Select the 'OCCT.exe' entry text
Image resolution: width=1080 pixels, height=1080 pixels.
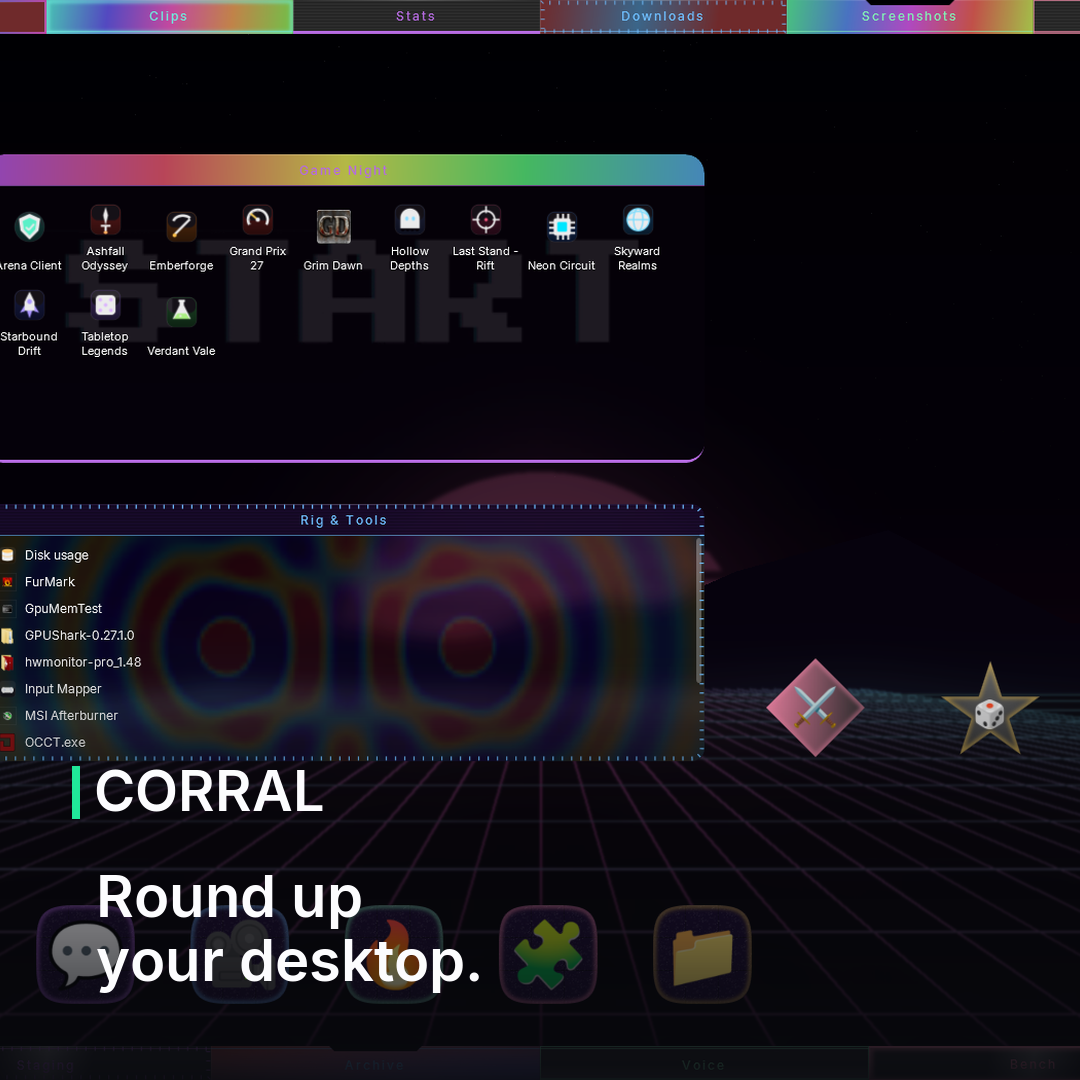(55, 742)
